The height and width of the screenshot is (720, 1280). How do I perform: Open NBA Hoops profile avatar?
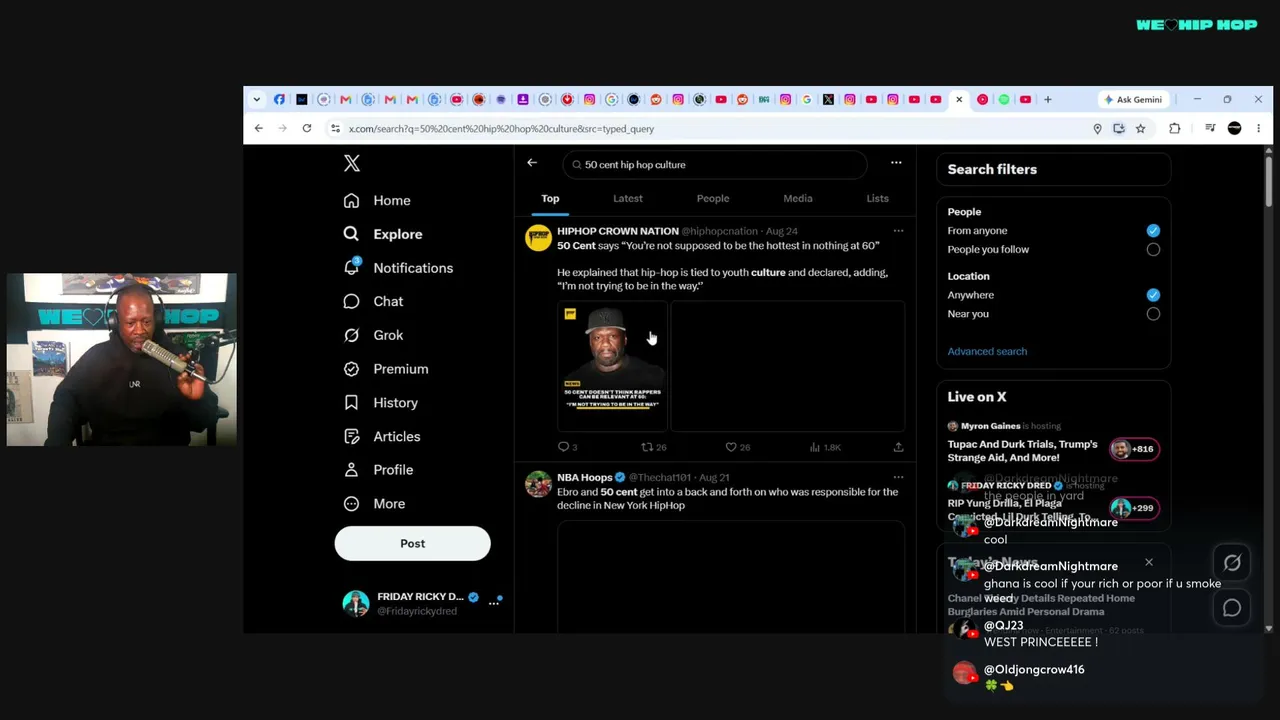click(x=538, y=484)
